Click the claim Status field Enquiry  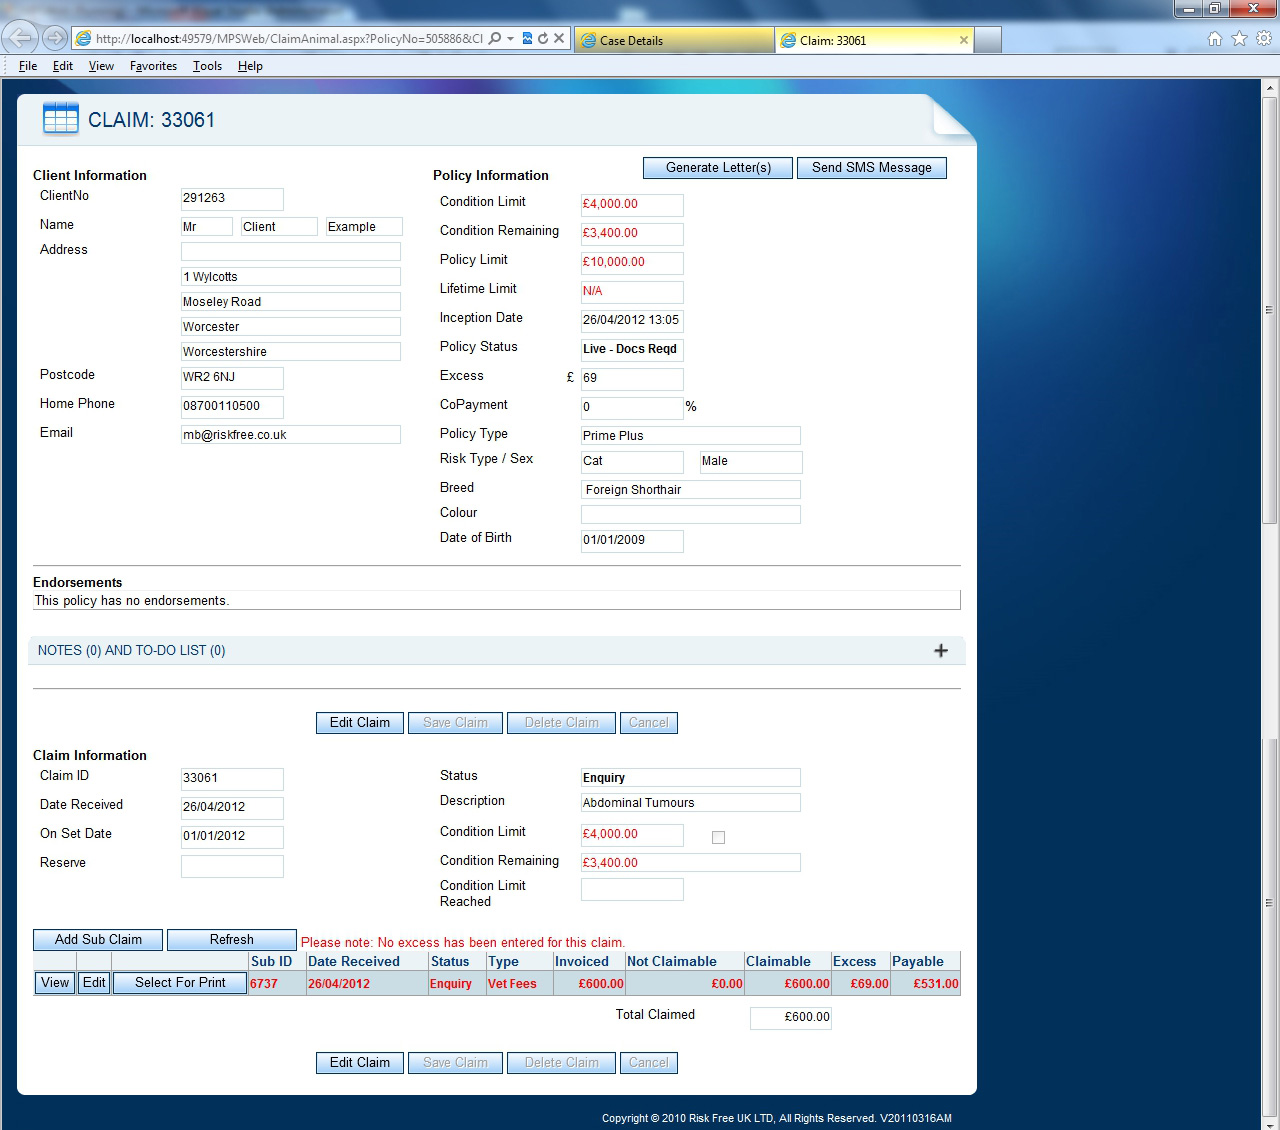click(x=691, y=778)
